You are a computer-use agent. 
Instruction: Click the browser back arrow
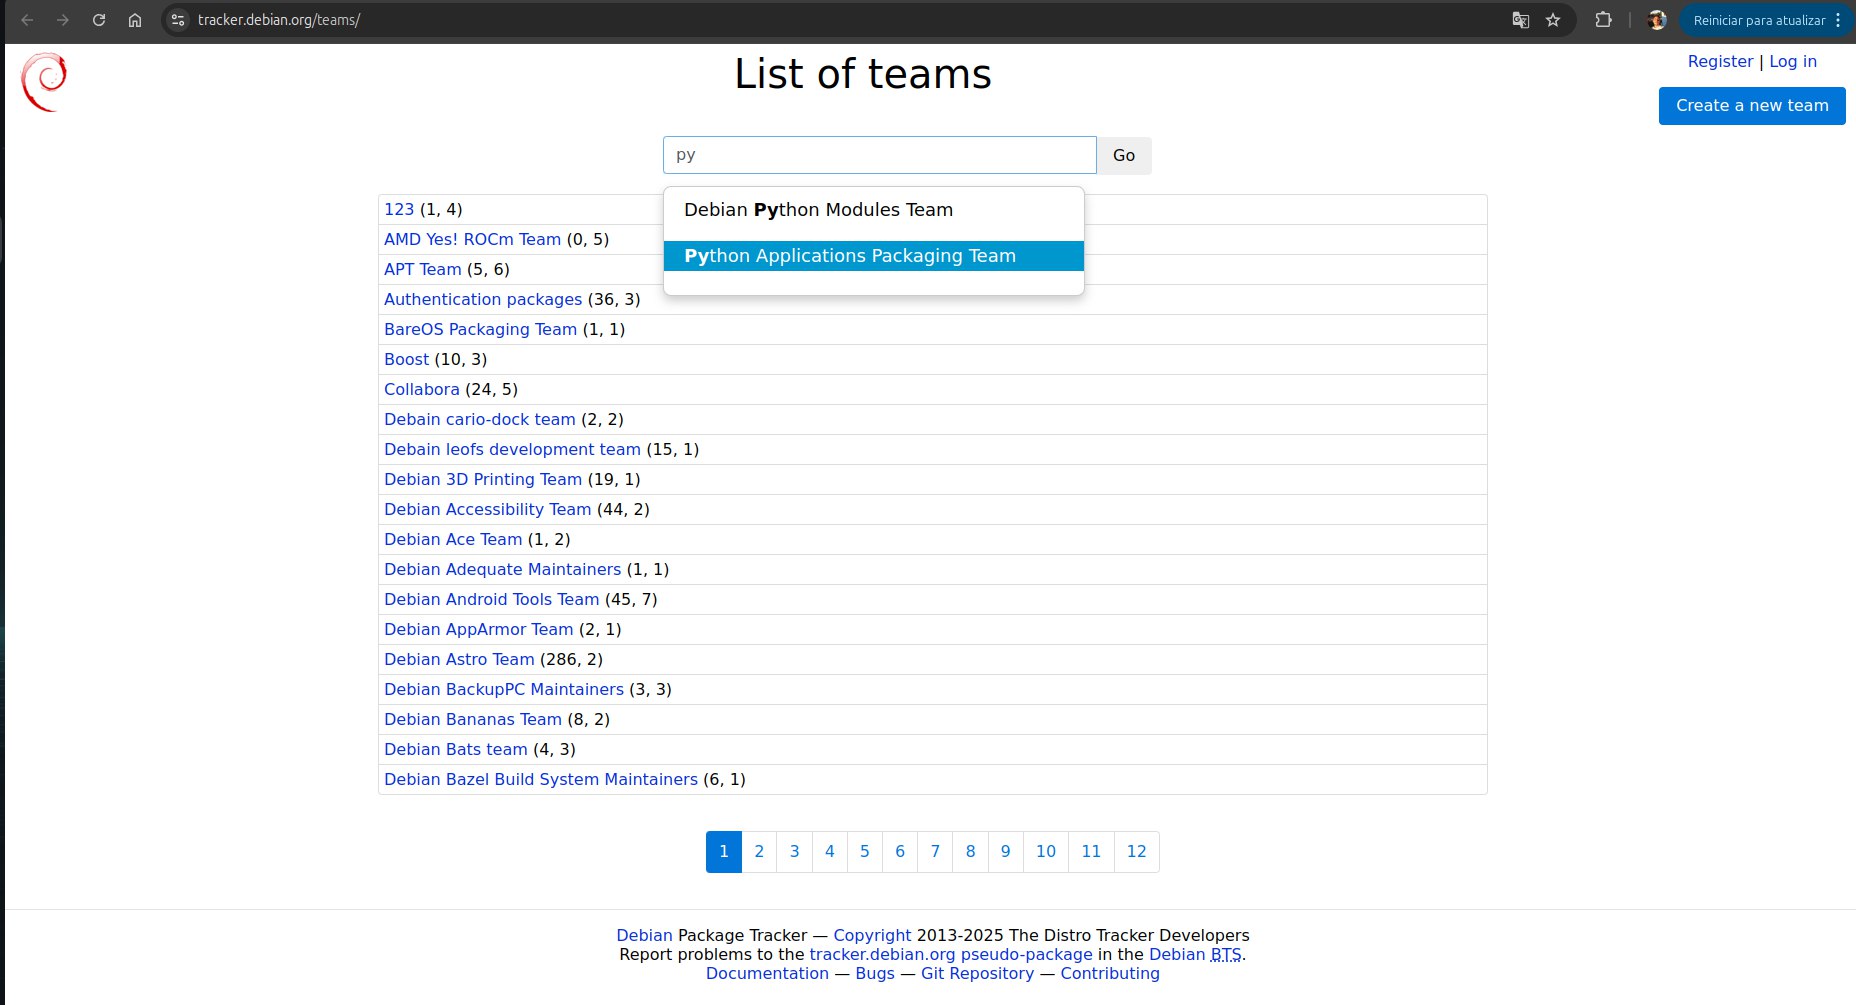pos(27,20)
